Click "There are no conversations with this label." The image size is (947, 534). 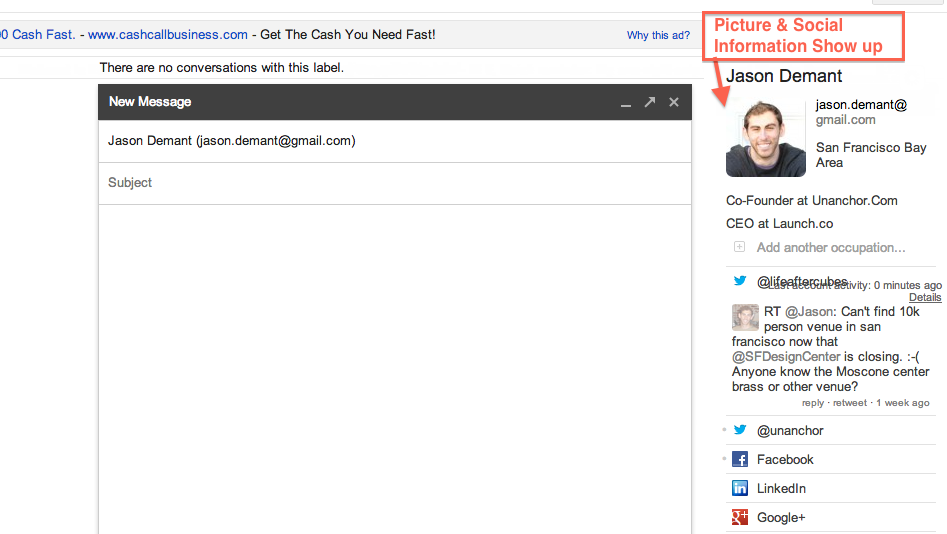[222, 68]
